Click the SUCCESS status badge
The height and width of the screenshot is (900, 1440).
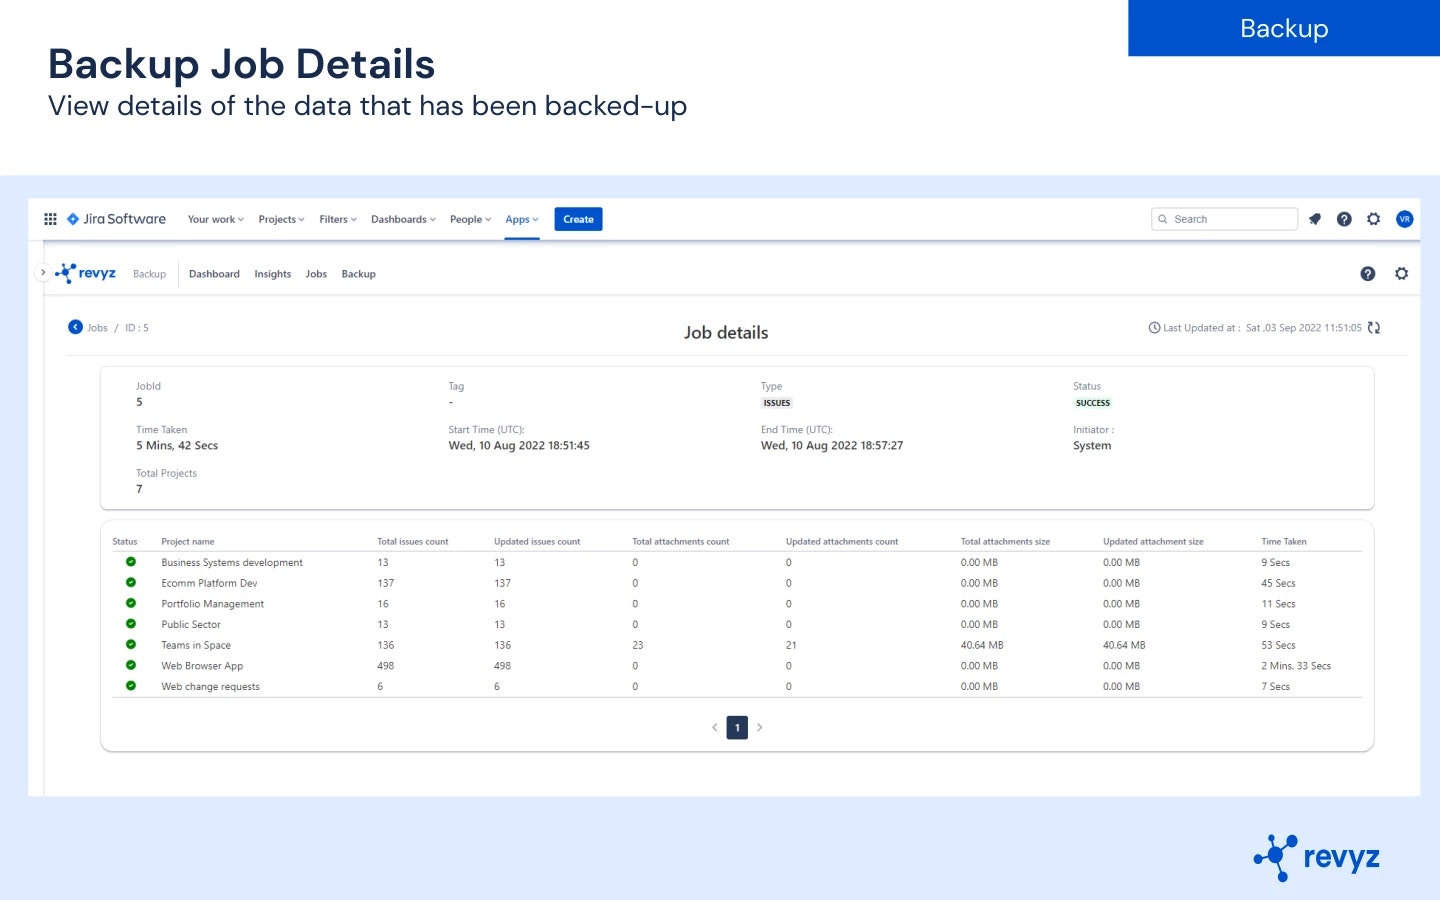[1093, 403]
